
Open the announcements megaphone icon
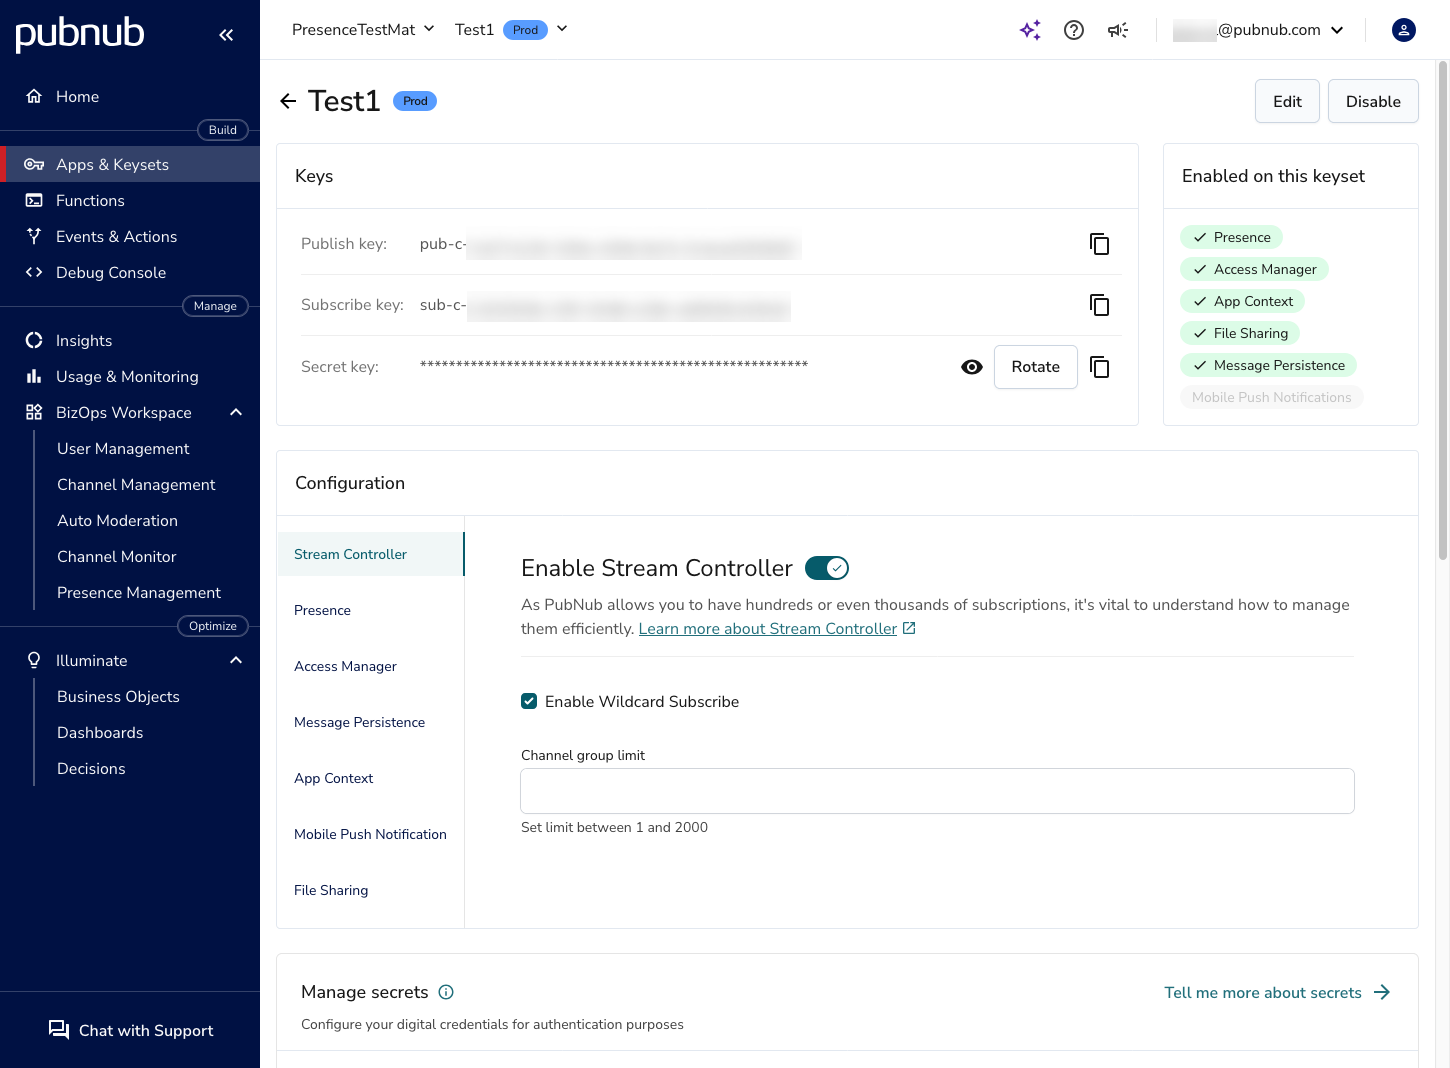coord(1118,30)
